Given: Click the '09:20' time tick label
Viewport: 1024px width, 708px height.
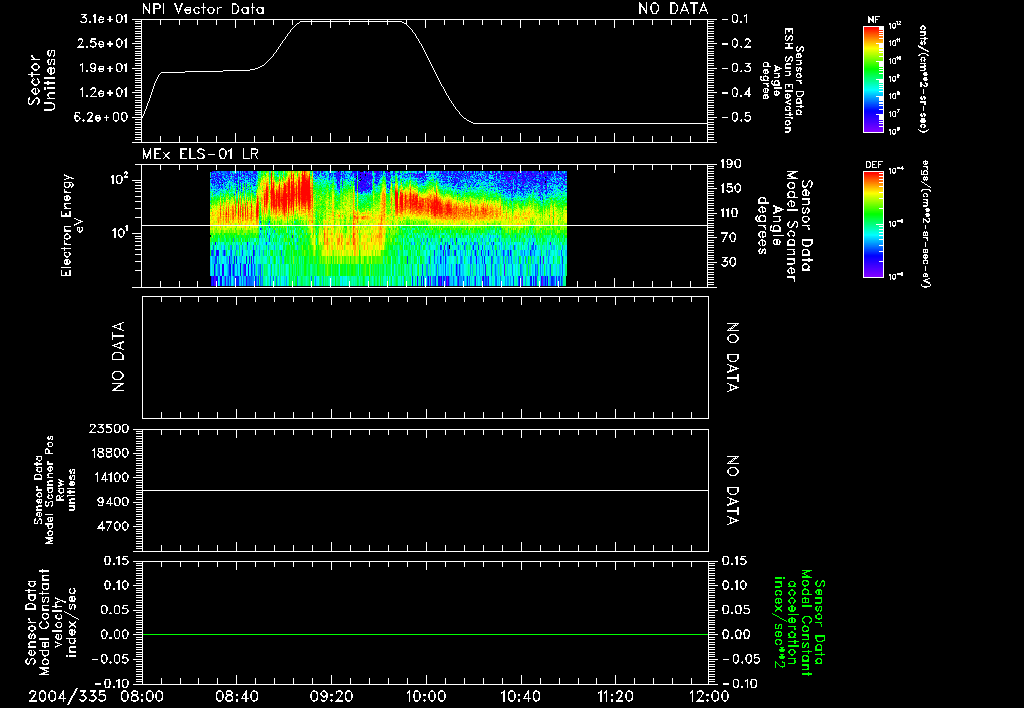Looking at the screenshot, I should 331,696.
